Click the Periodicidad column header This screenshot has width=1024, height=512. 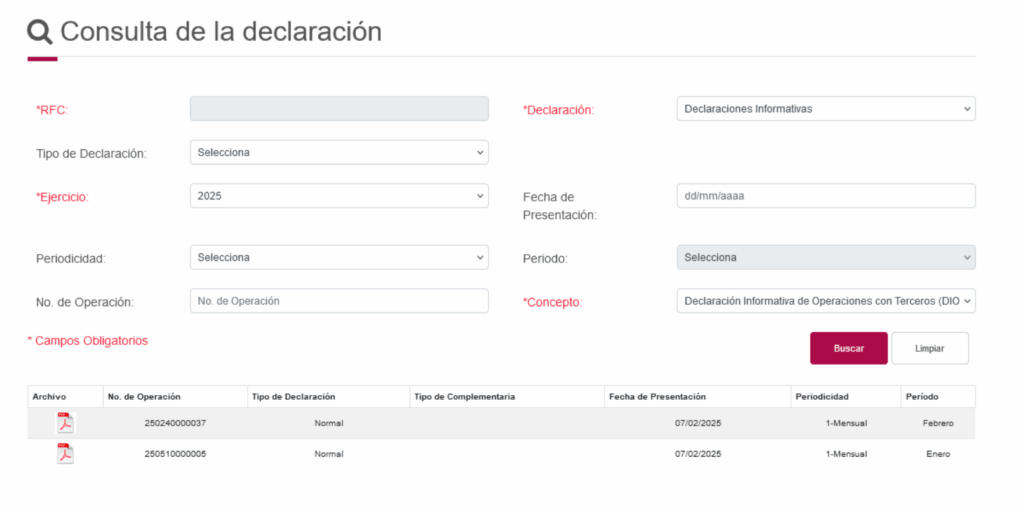824,397
